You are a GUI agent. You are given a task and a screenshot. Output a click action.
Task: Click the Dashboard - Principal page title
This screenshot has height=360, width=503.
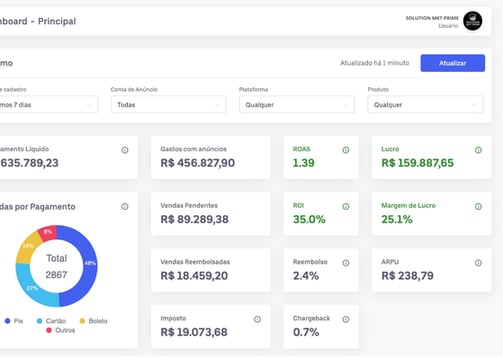(38, 21)
